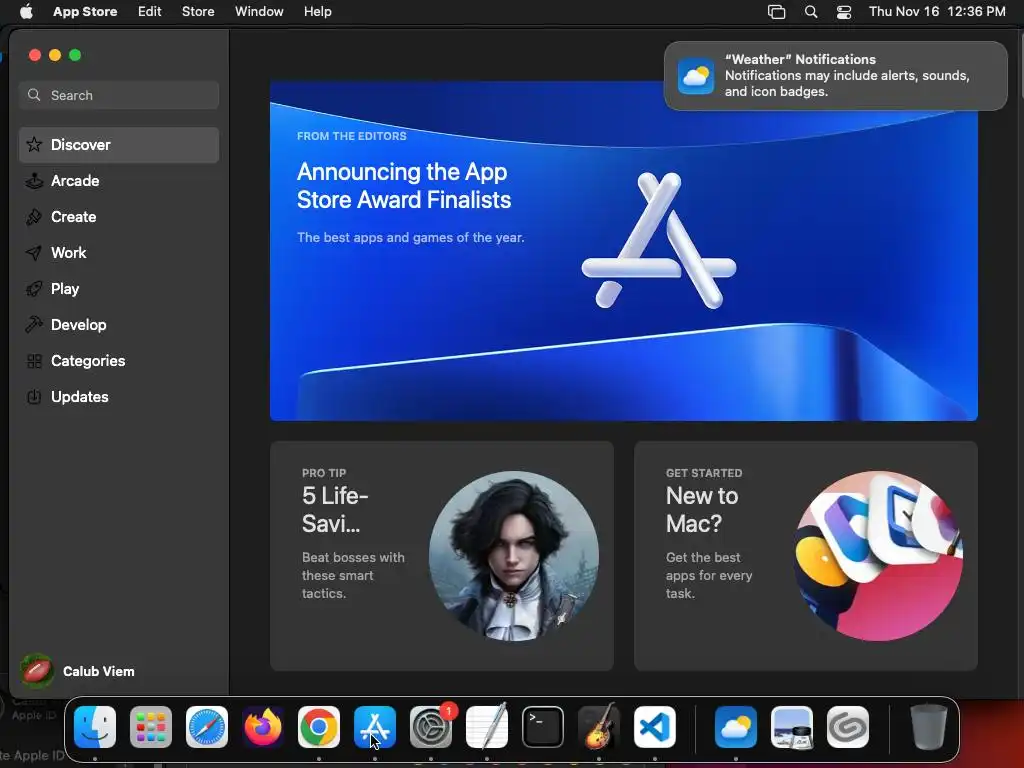Open the New to Mac card
This screenshot has width=1024, height=768.
(806, 556)
